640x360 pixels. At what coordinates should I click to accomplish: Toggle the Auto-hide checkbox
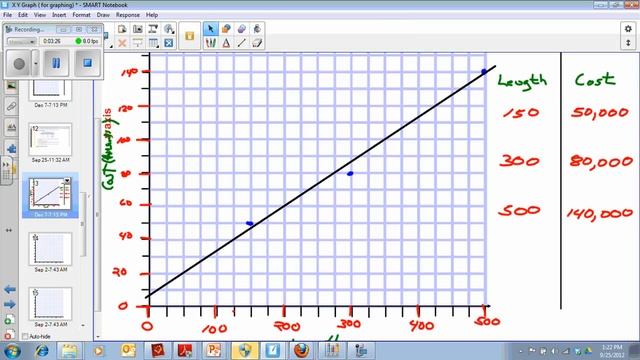pyautogui.click(x=25, y=336)
